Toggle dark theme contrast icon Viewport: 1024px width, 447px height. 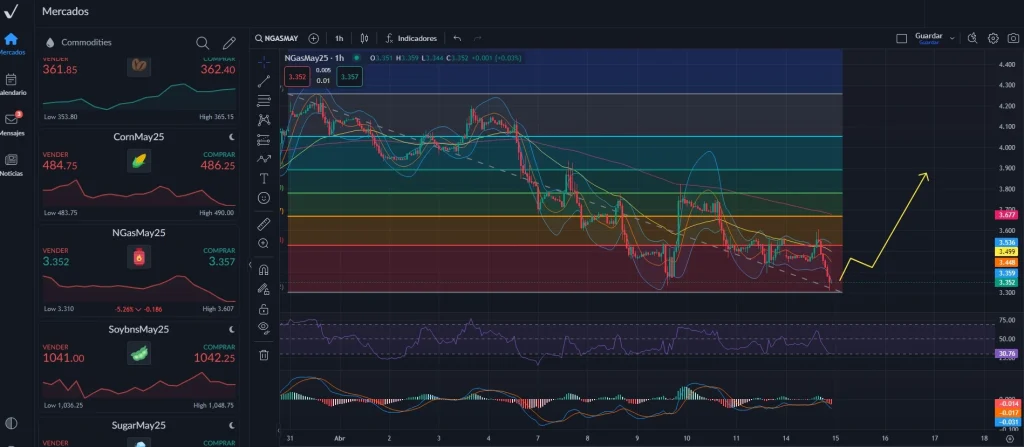click(x=11, y=423)
